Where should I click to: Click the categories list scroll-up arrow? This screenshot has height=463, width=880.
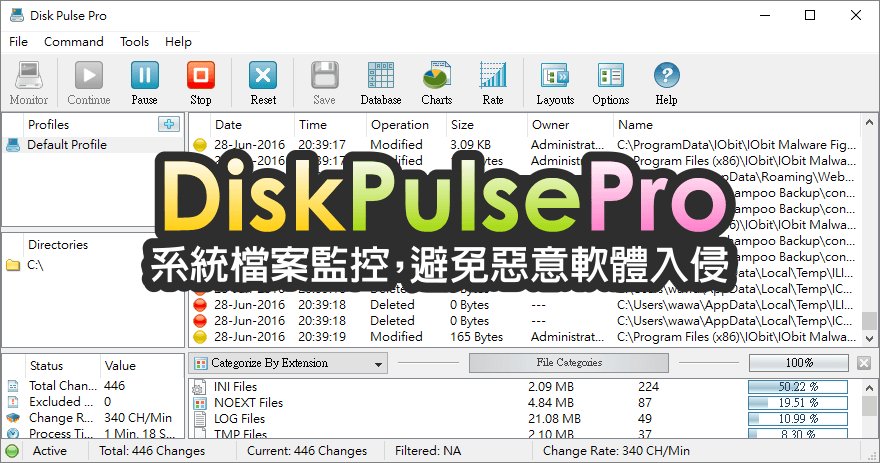[869, 388]
